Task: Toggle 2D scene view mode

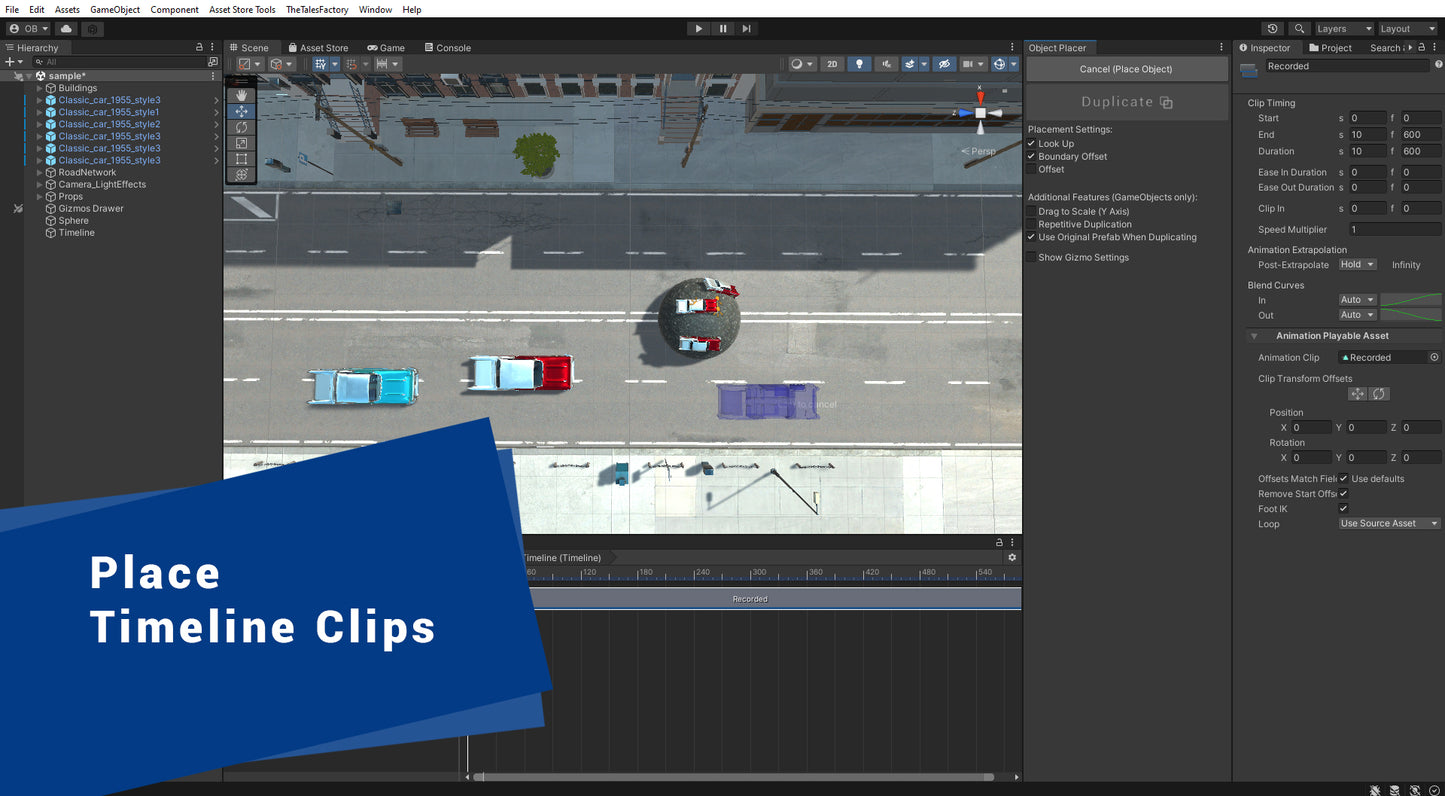Action: [x=832, y=64]
